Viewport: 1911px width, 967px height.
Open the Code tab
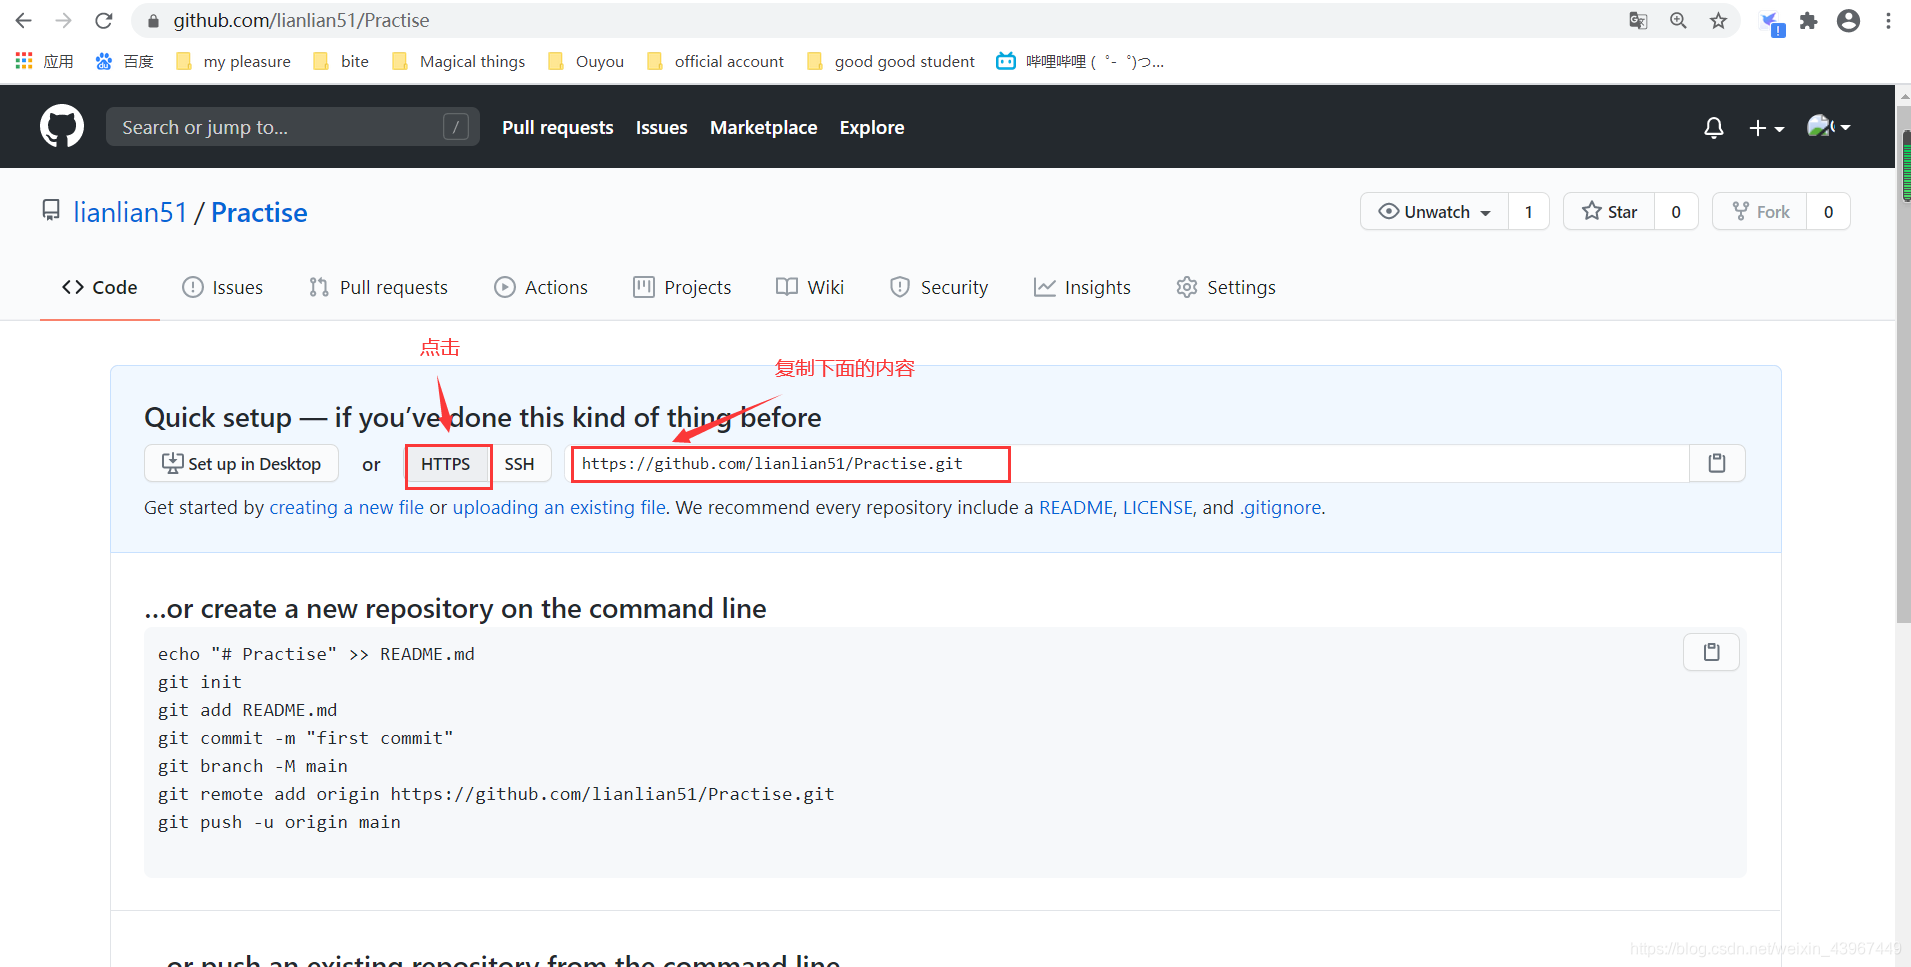click(99, 287)
